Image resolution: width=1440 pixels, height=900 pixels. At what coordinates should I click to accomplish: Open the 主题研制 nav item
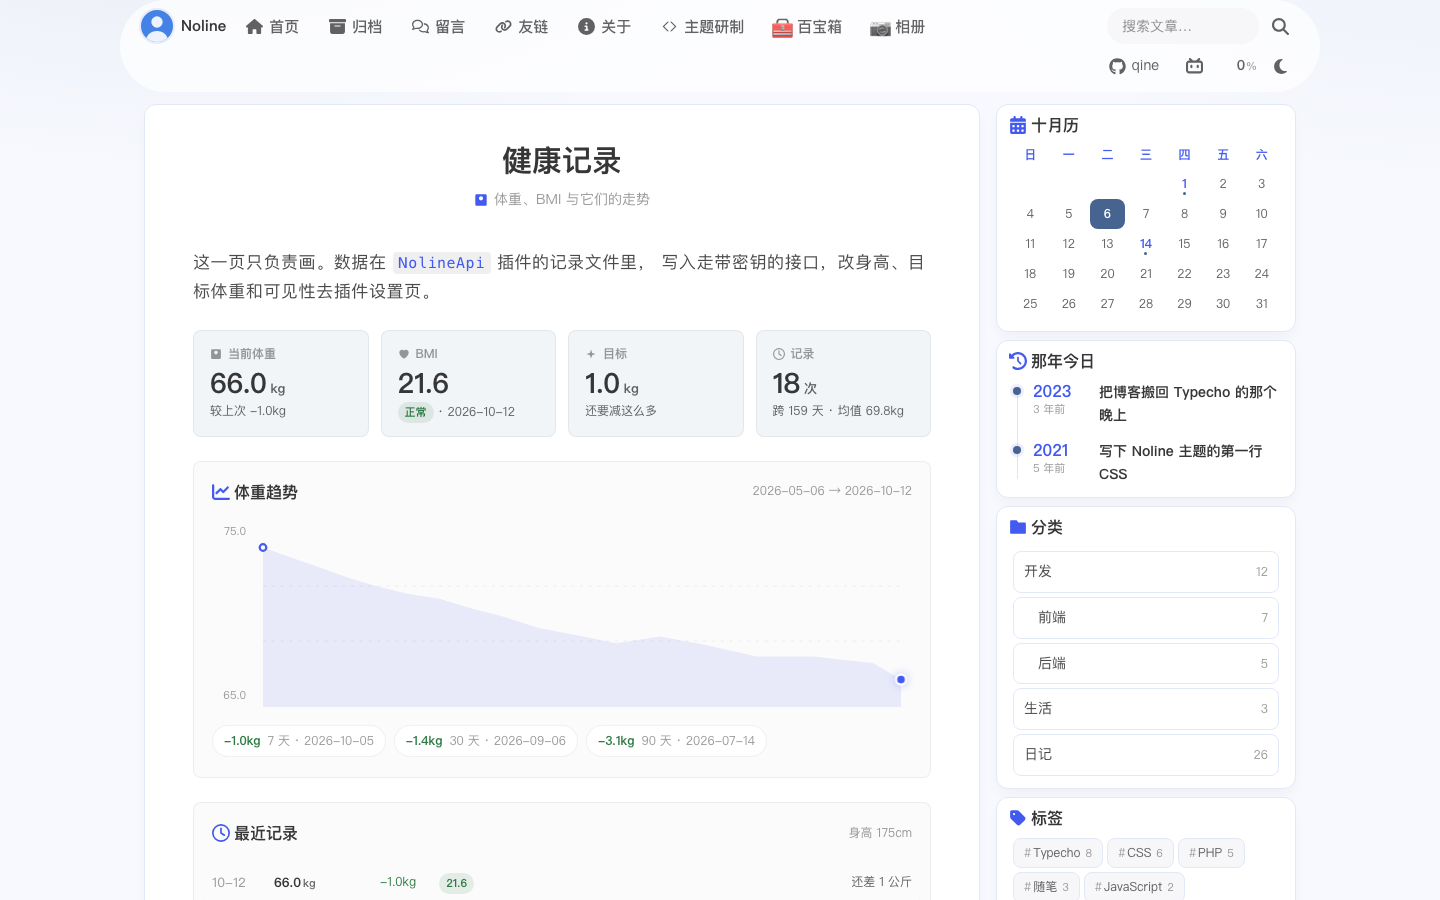(702, 27)
